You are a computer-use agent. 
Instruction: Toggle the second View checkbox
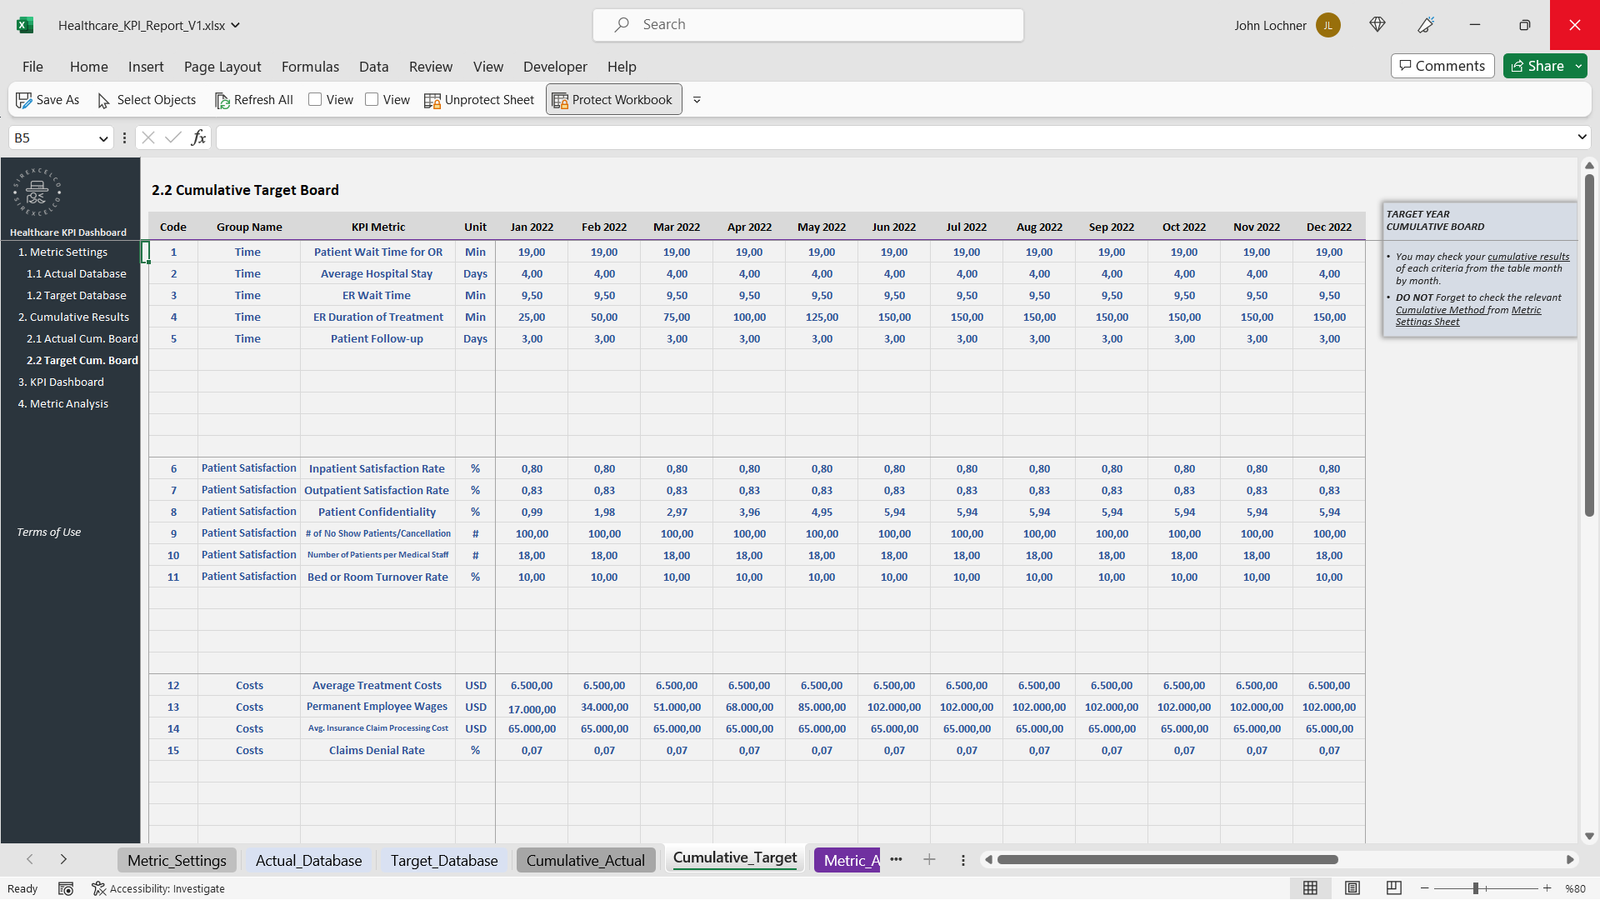click(x=372, y=100)
